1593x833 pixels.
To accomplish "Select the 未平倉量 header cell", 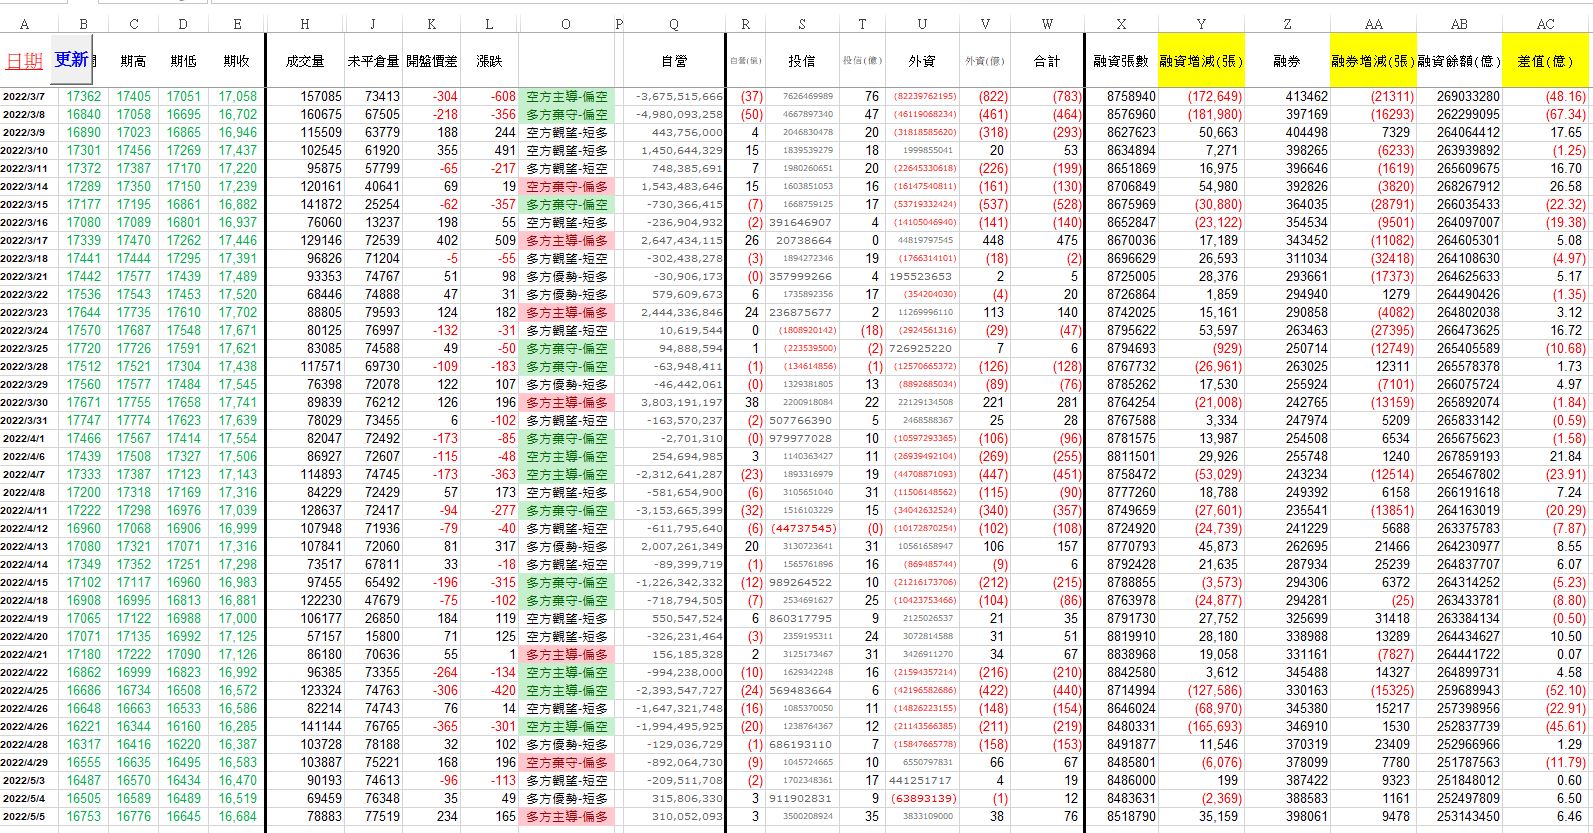I will pyautogui.click(x=373, y=61).
